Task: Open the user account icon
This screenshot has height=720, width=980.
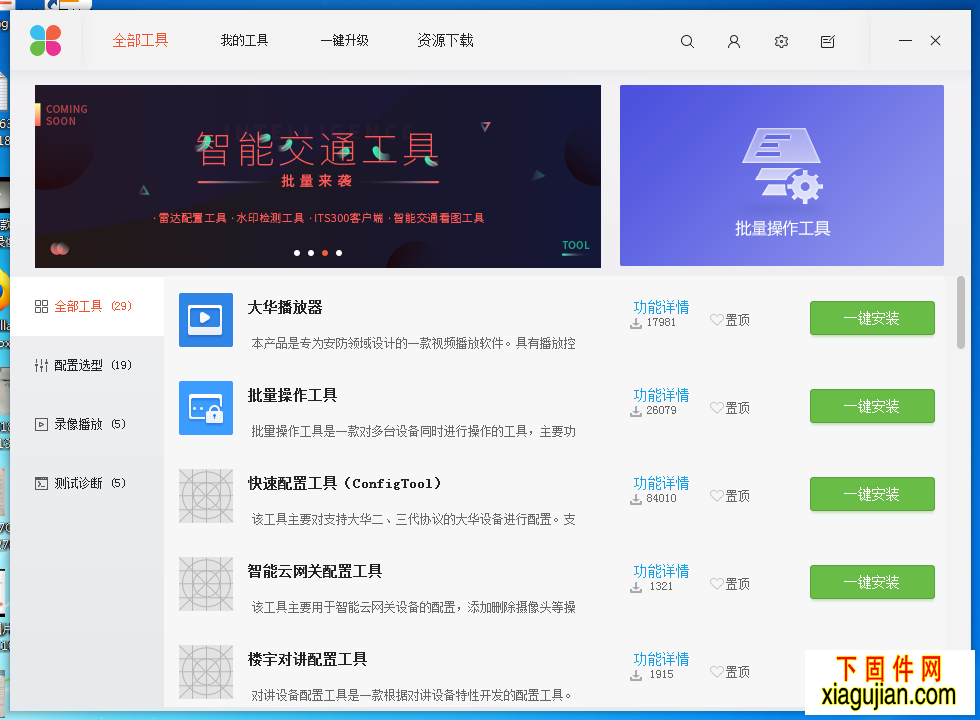Action: coord(734,42)
